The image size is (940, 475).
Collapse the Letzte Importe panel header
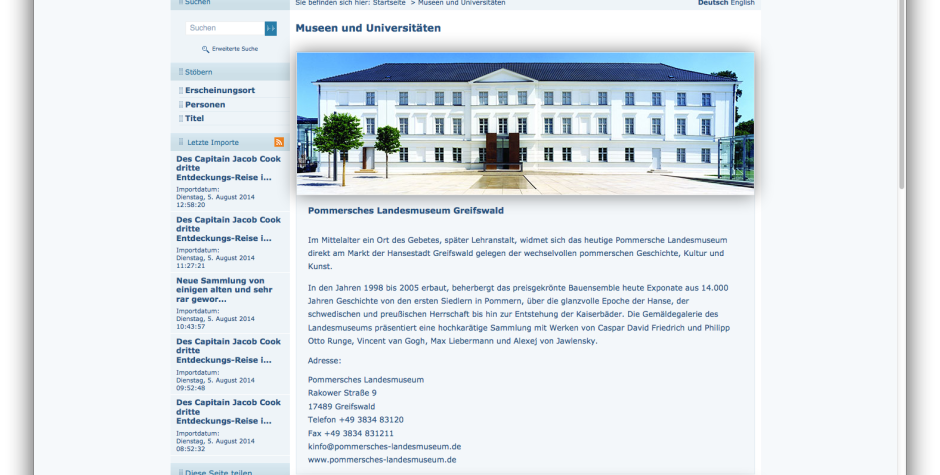point(230,142)
